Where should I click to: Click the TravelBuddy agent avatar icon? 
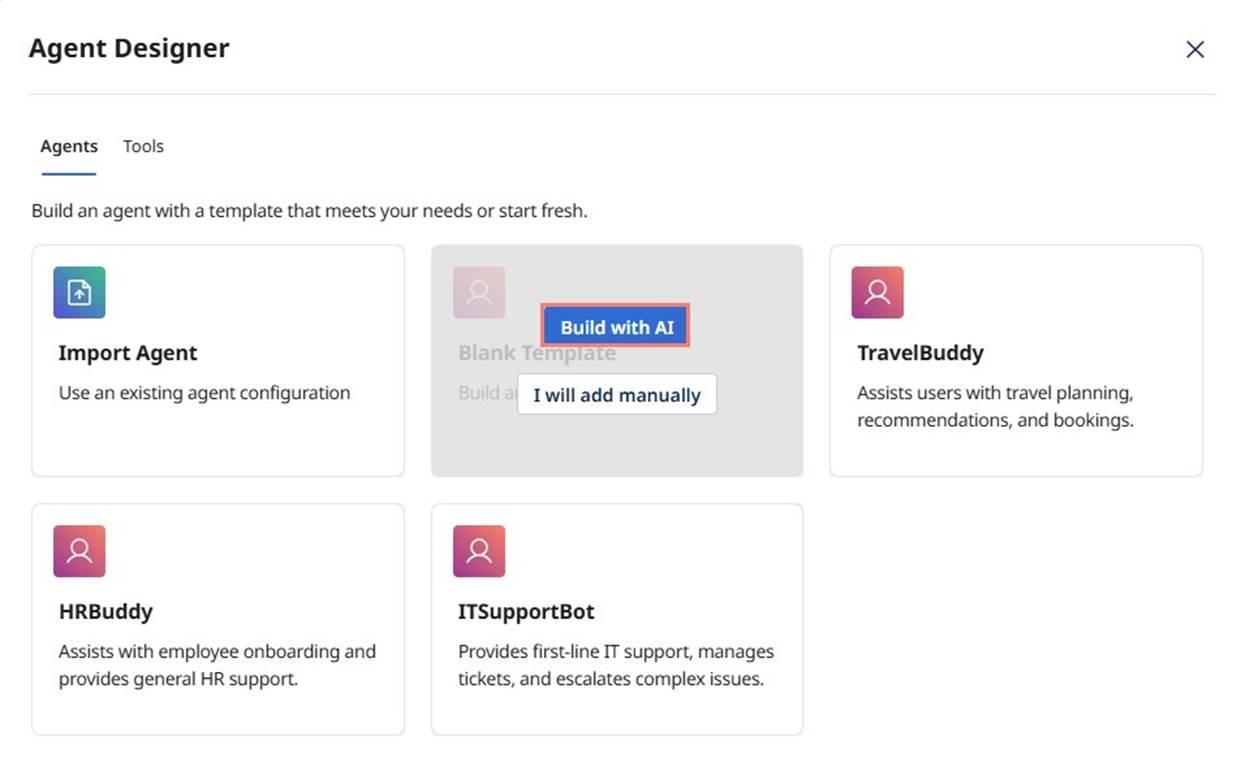point(877,292)
